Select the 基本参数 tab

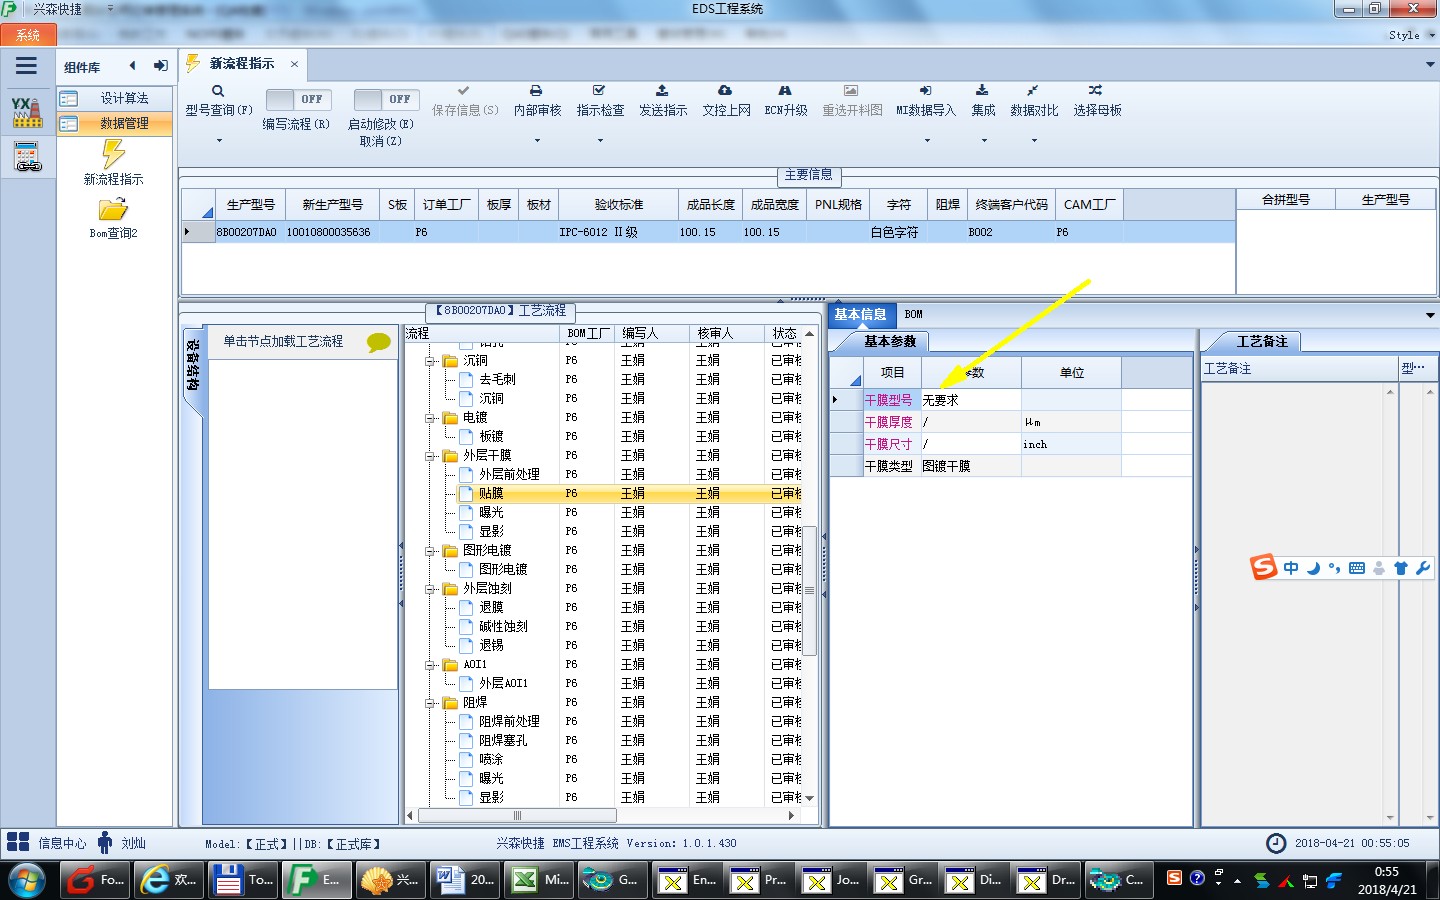[890, 341]
